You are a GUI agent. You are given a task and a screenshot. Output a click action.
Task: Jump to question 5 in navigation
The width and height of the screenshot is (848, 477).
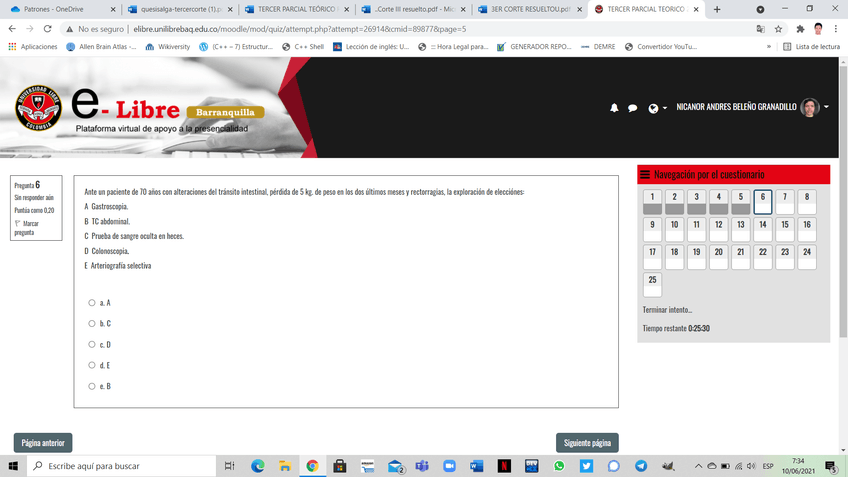[x=740, y=202]
